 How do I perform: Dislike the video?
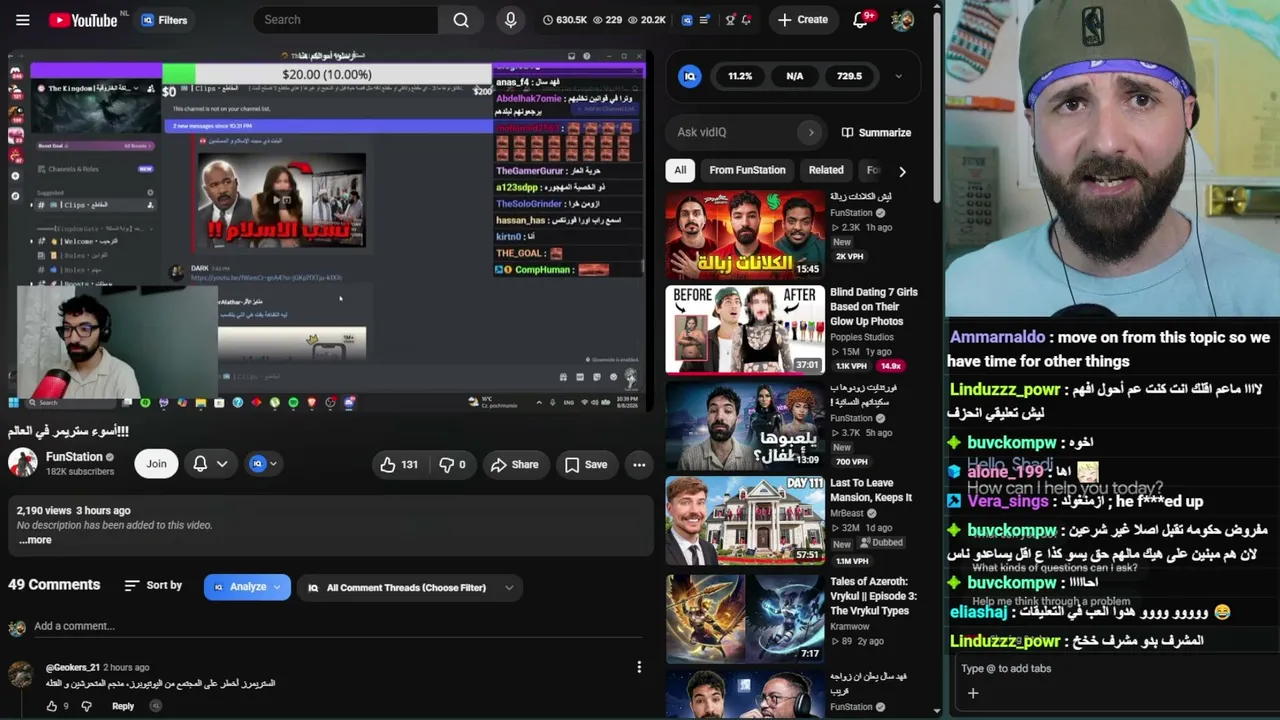coord(453,464)
